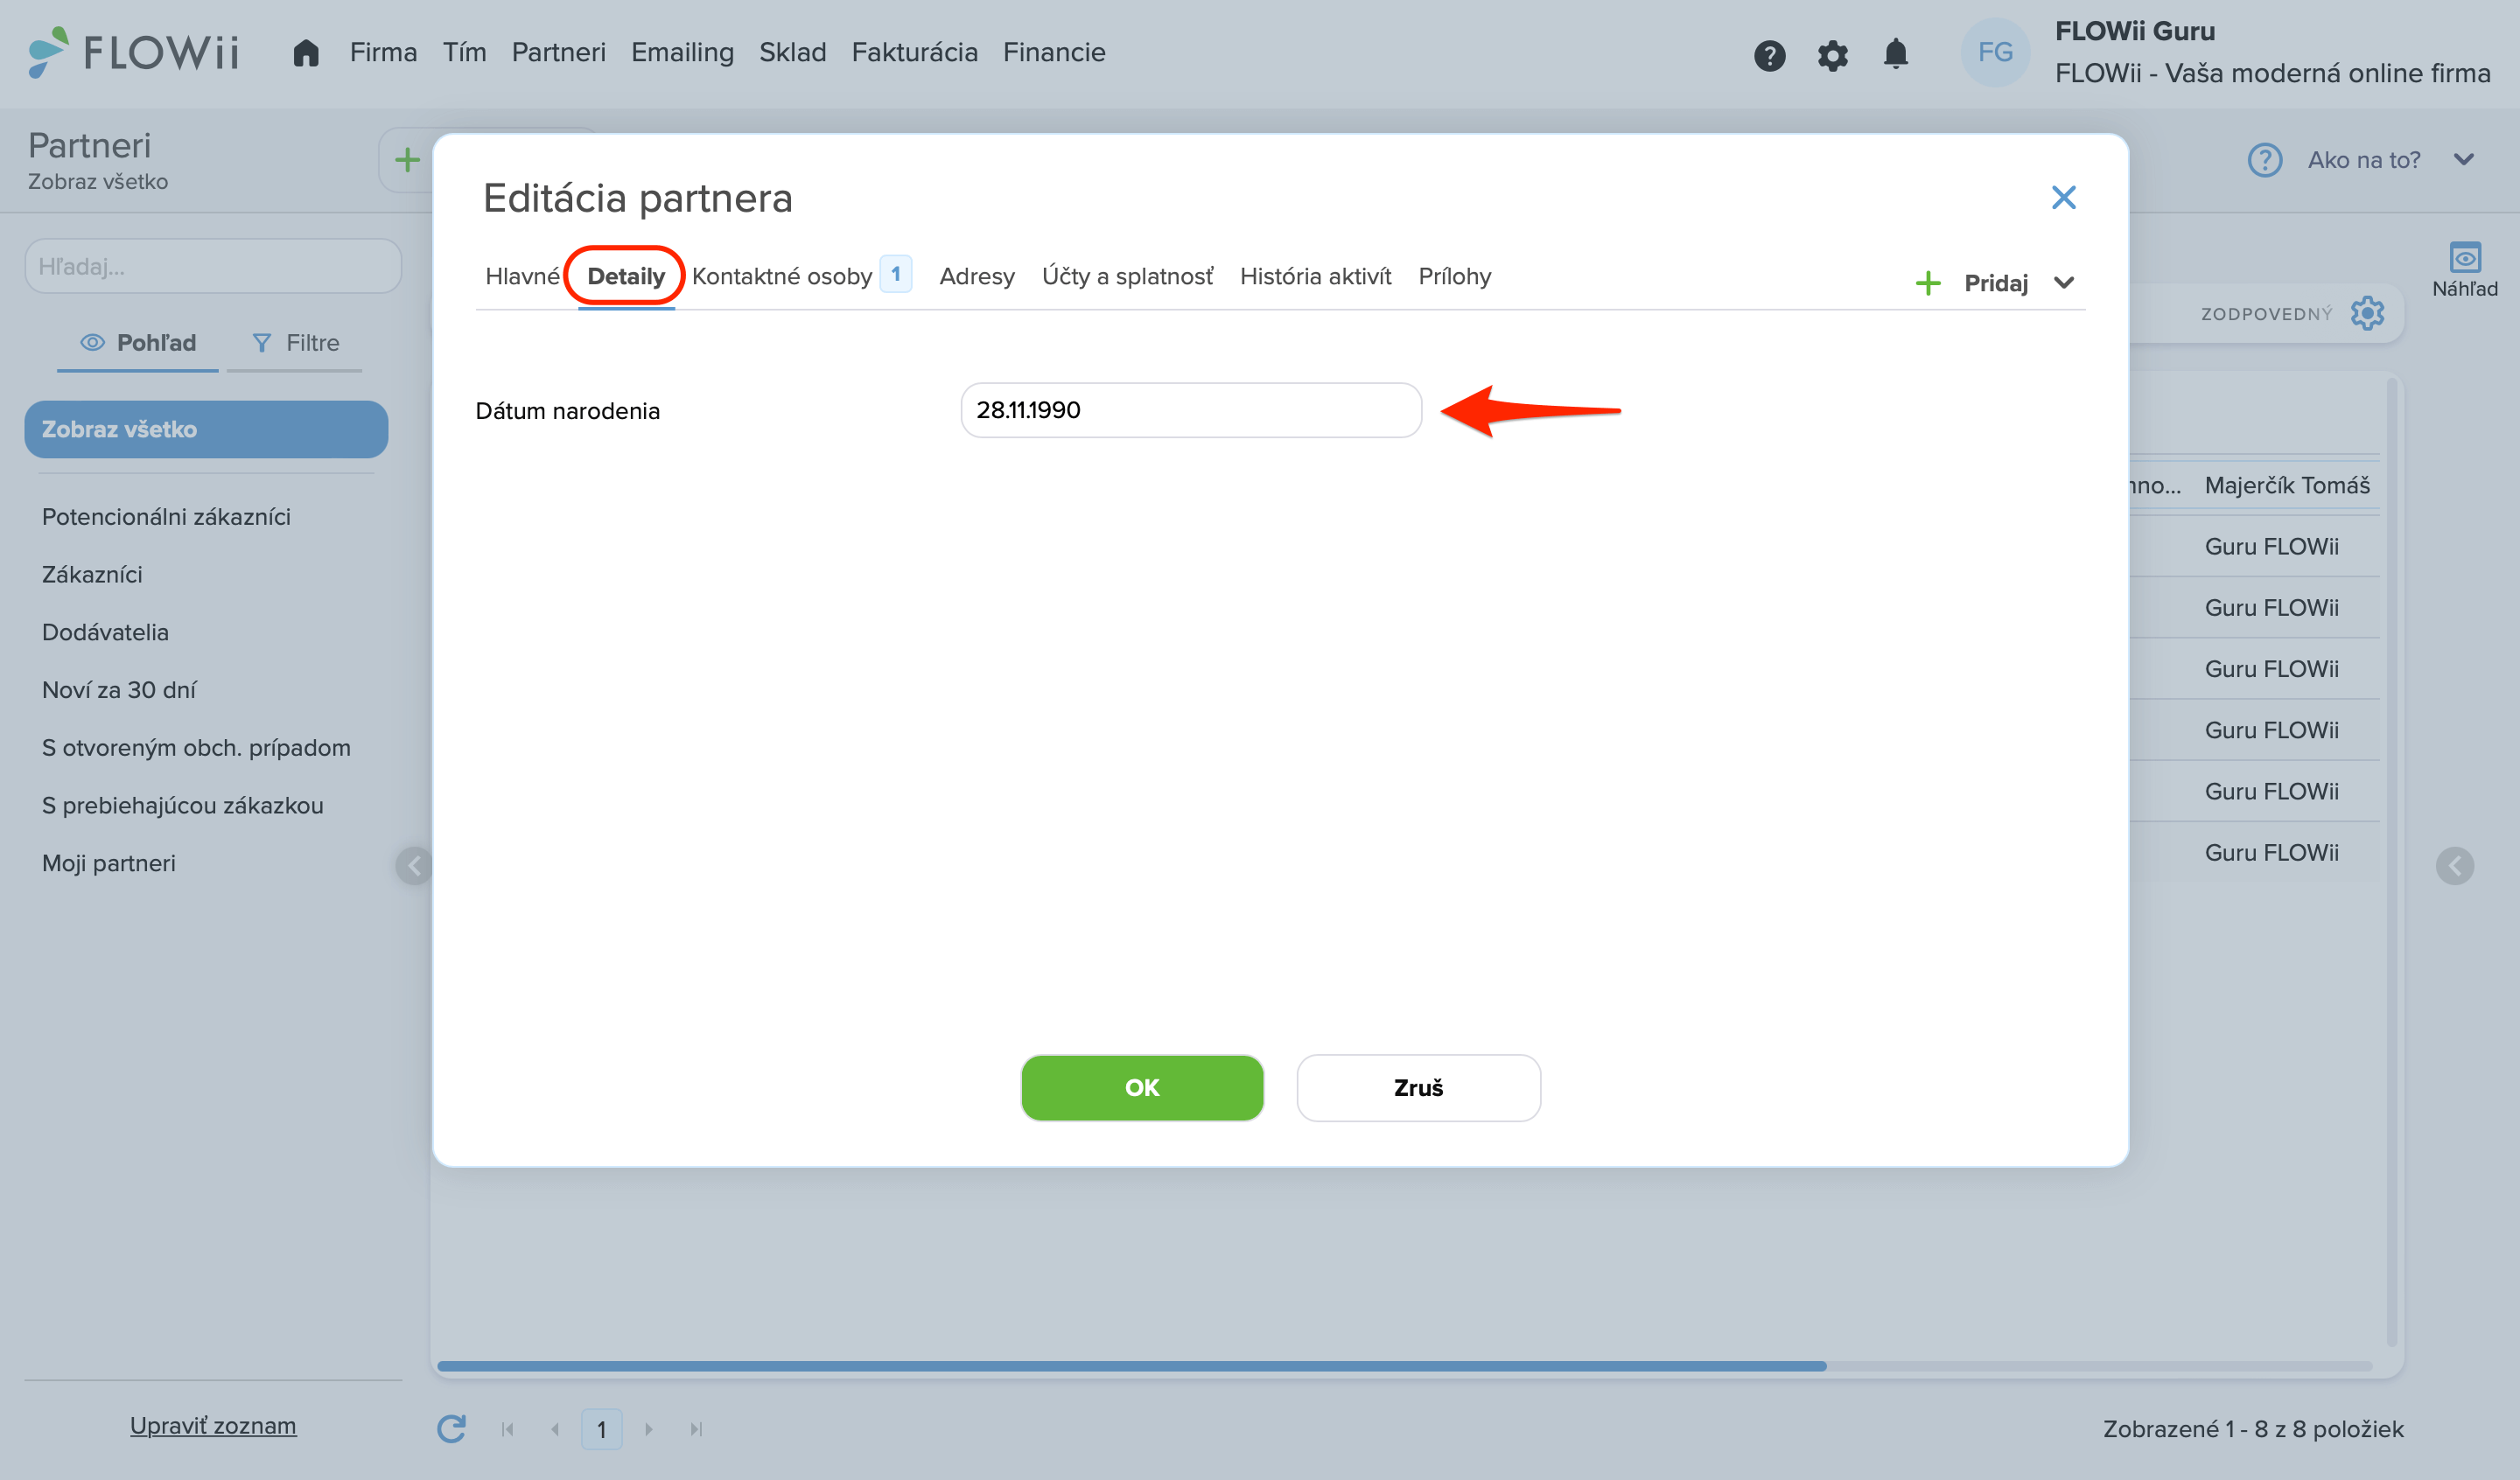Viewport: 2520px width, 1480px height.
Task: Switch to the Hlavné tab
Action: 522,276
